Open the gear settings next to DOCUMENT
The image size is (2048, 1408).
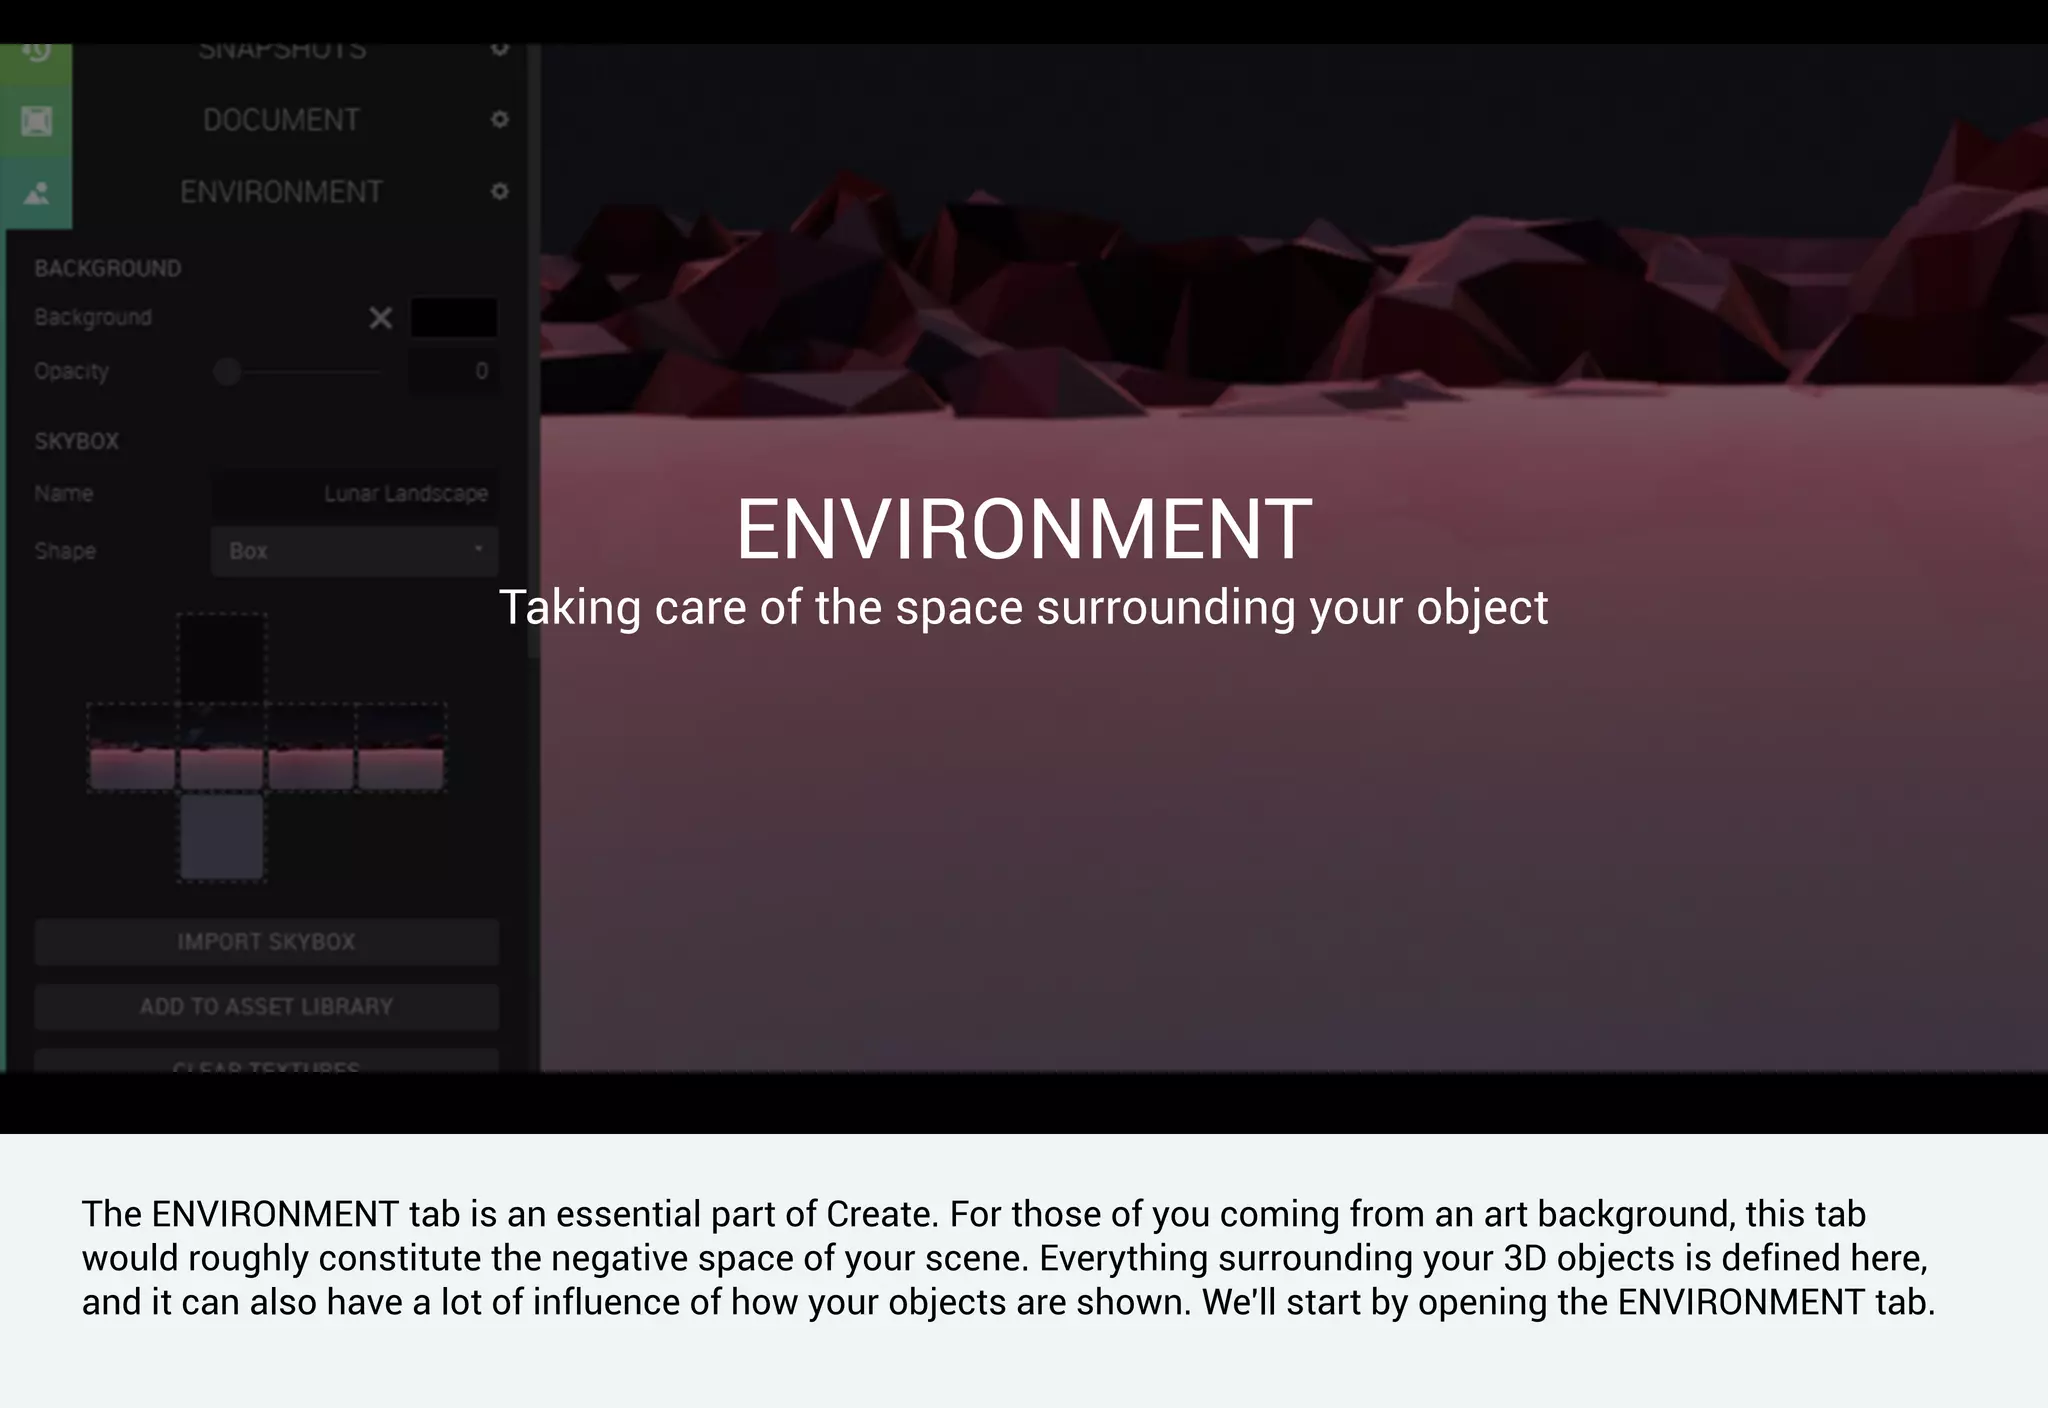coord(500,120)
